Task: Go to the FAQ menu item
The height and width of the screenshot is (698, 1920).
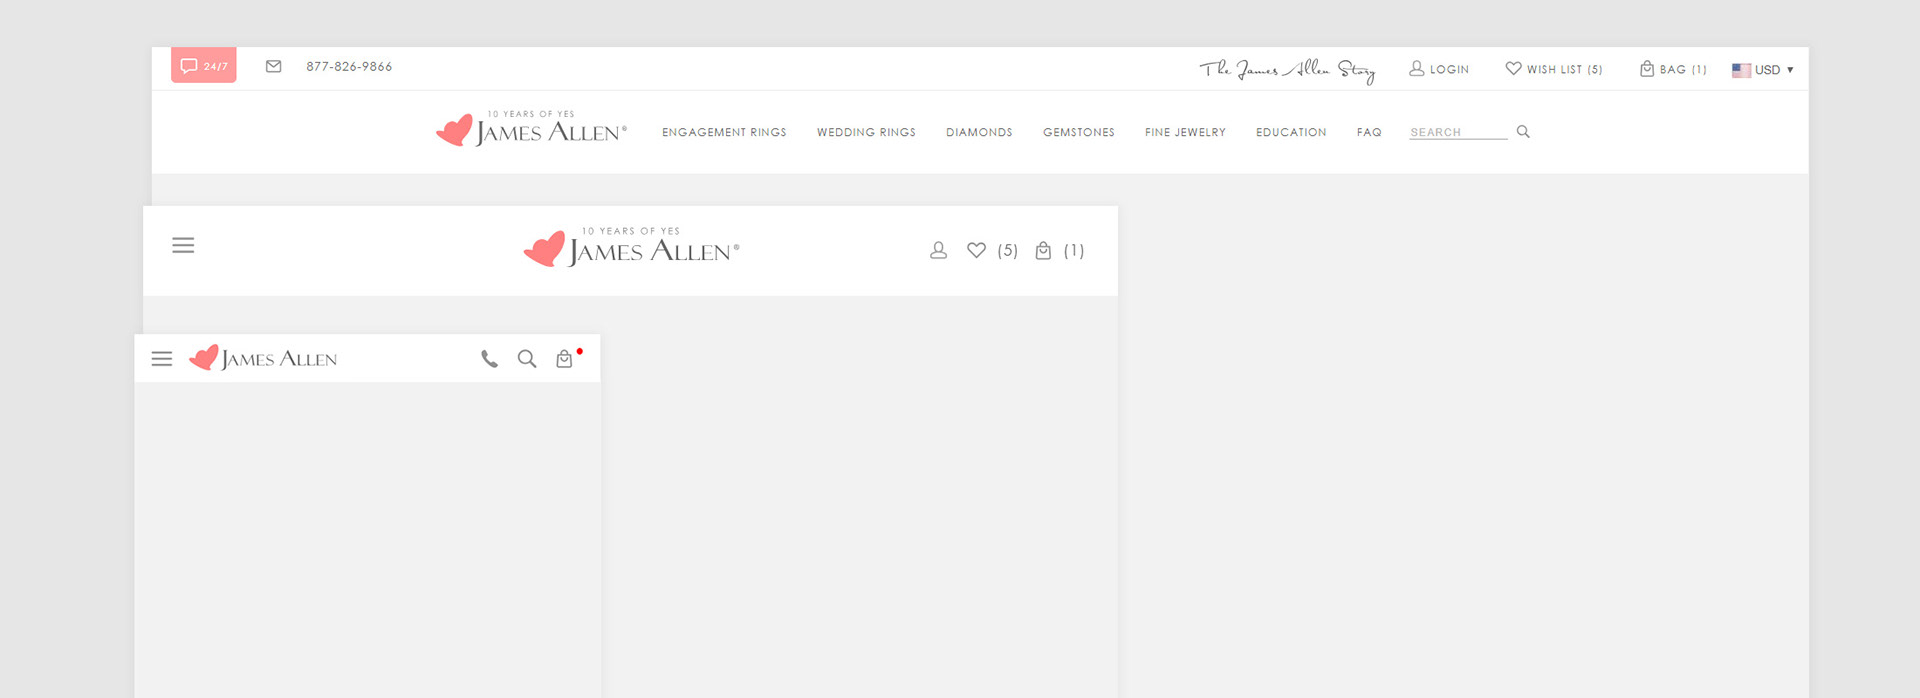Action: 1369,132
